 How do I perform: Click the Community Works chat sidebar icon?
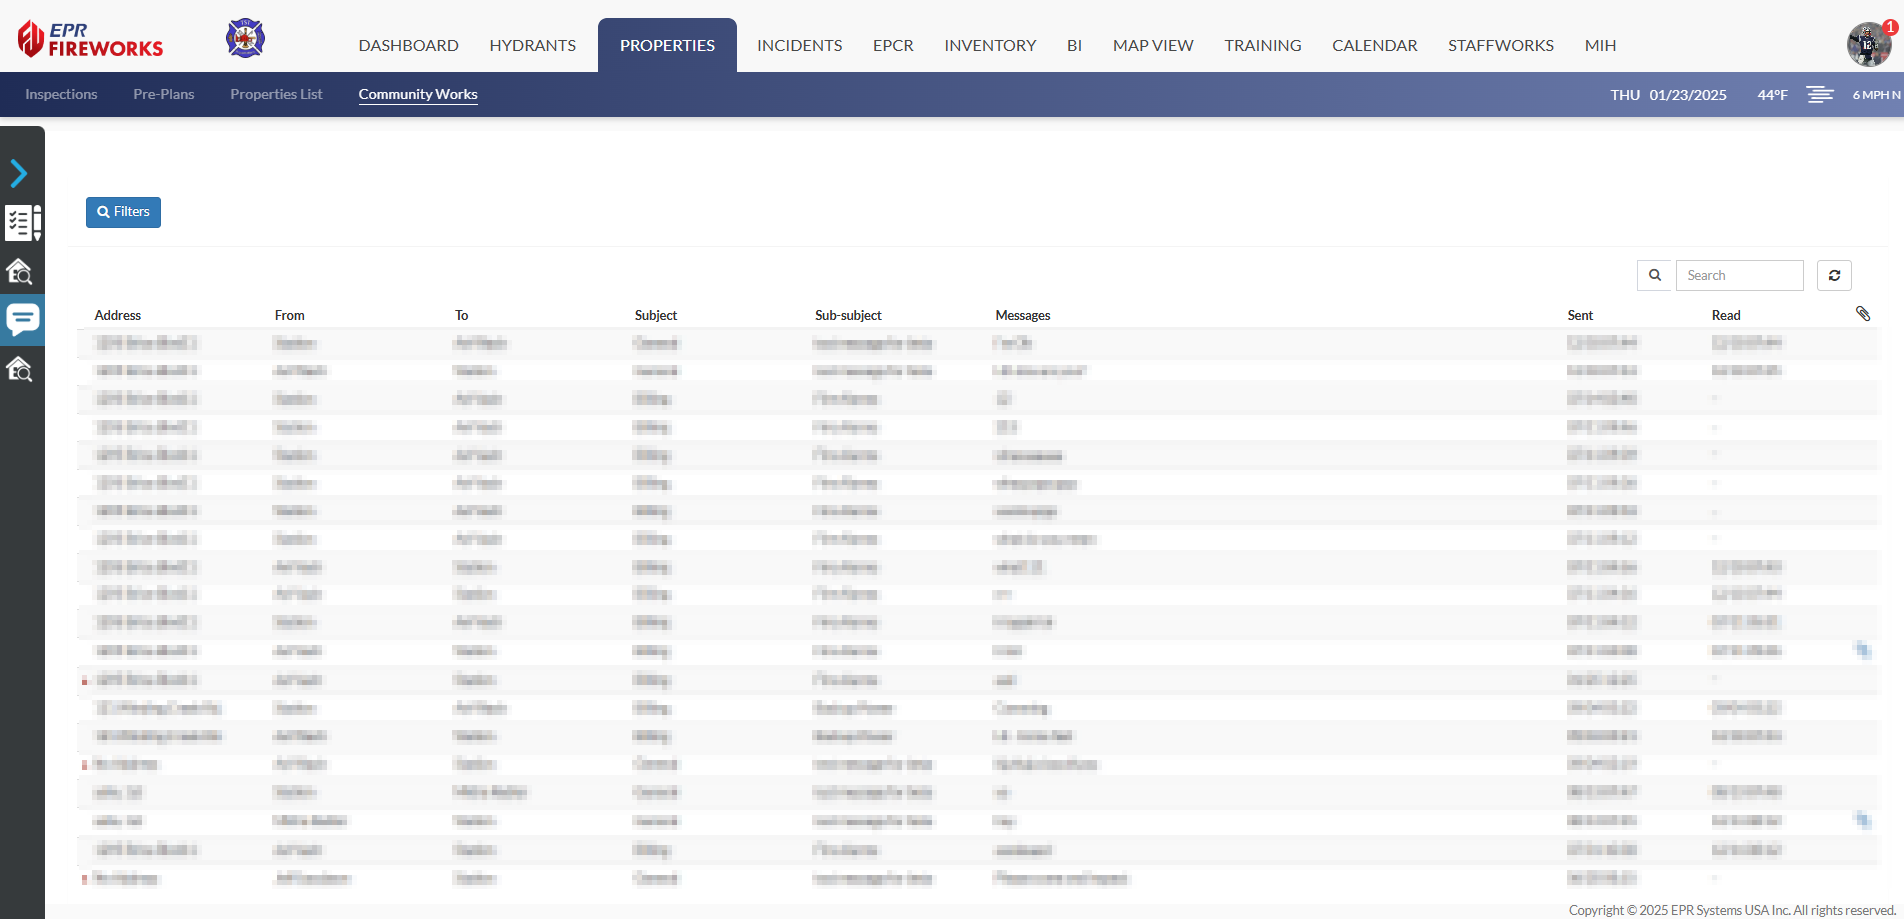pos(22,320)
